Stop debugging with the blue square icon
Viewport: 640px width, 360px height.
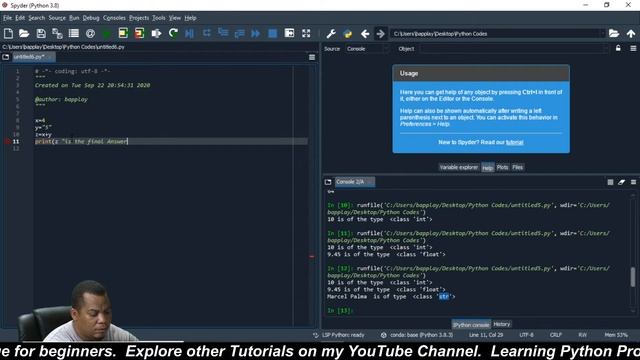(x=272, y=33)
